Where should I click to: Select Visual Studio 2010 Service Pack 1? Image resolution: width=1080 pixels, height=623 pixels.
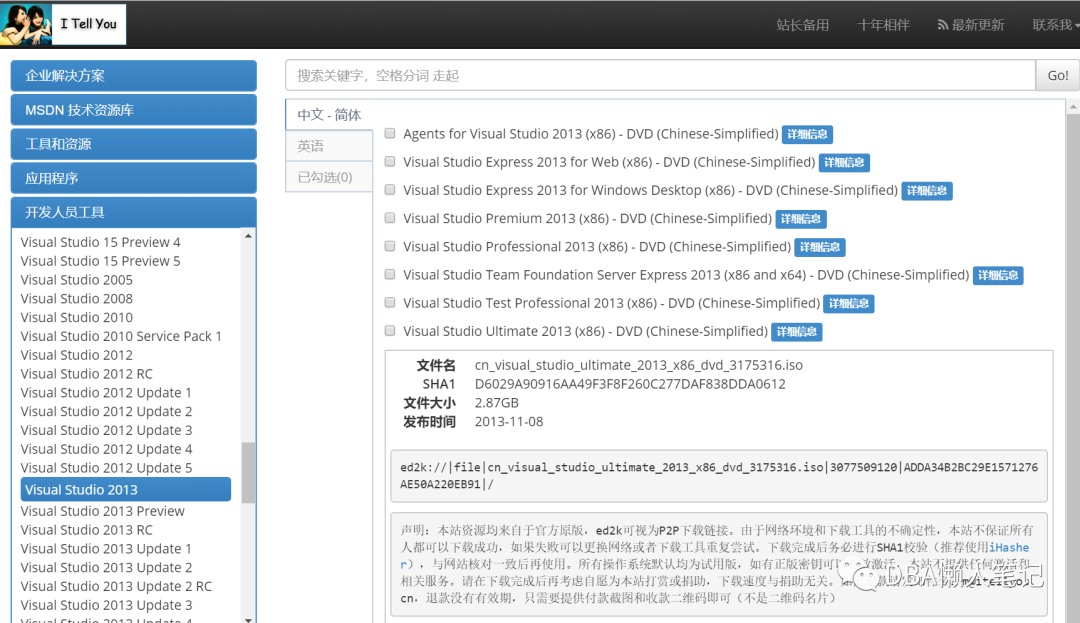(121, 336)
